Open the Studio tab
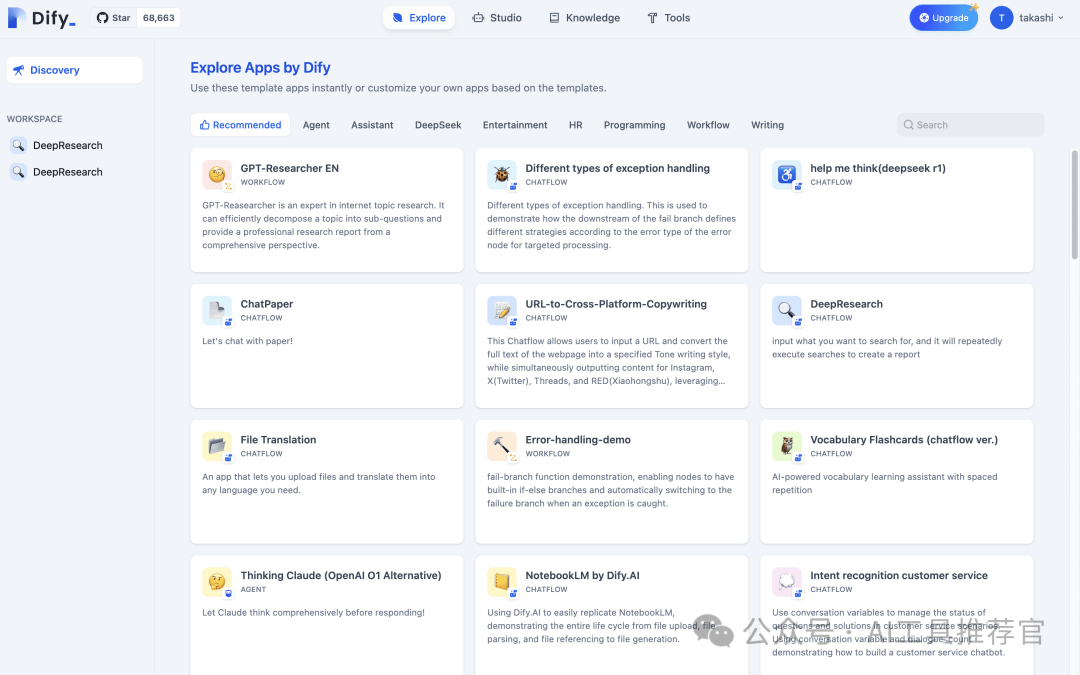 pyautogui.click(x=497, y=18)
